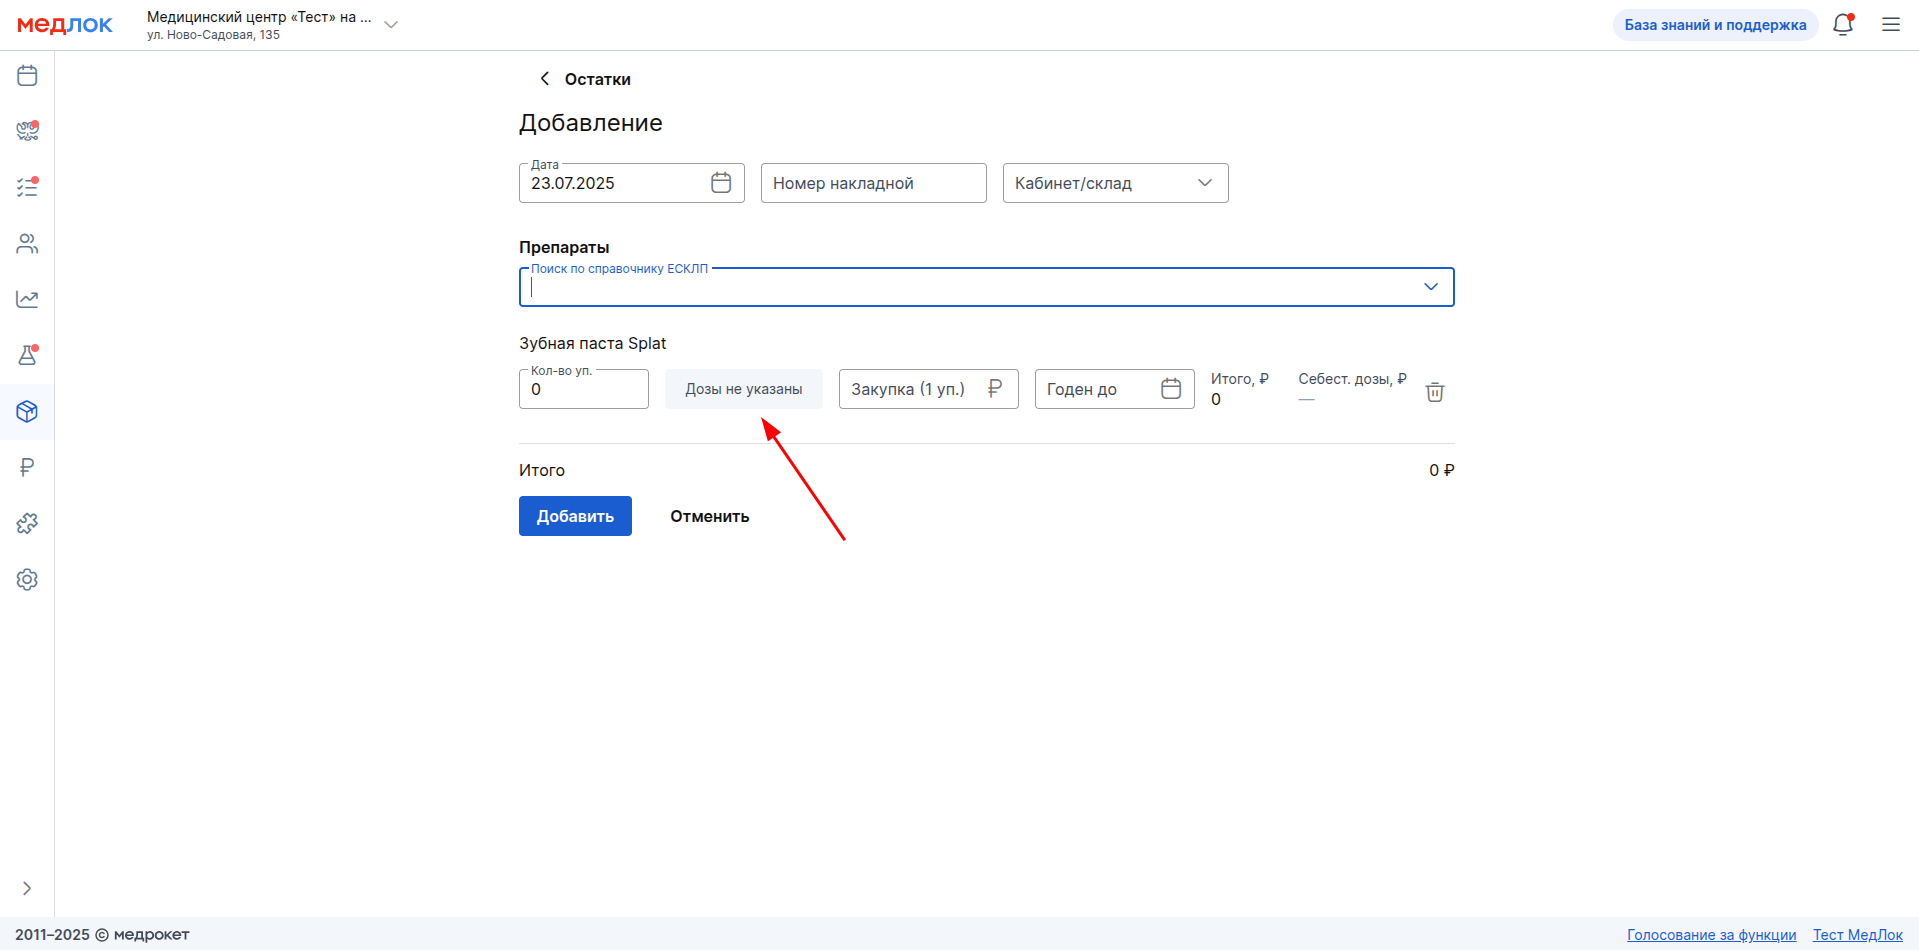
Task: Click the Годен до expiry field
Action: pyautogui.click(x=1115, y=389)
